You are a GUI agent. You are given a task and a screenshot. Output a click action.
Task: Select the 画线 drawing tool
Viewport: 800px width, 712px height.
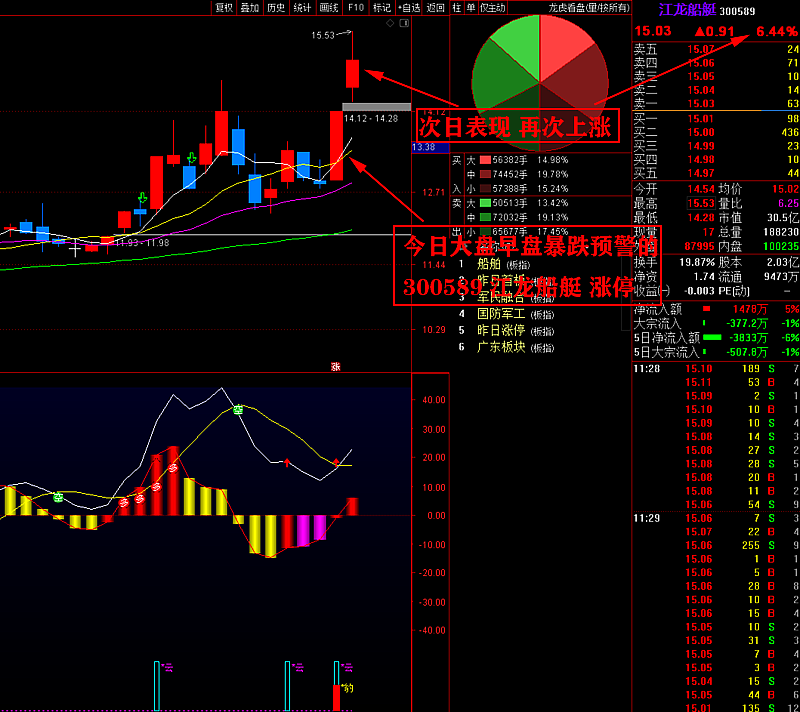pyautogui.click(x=328, y=7)
